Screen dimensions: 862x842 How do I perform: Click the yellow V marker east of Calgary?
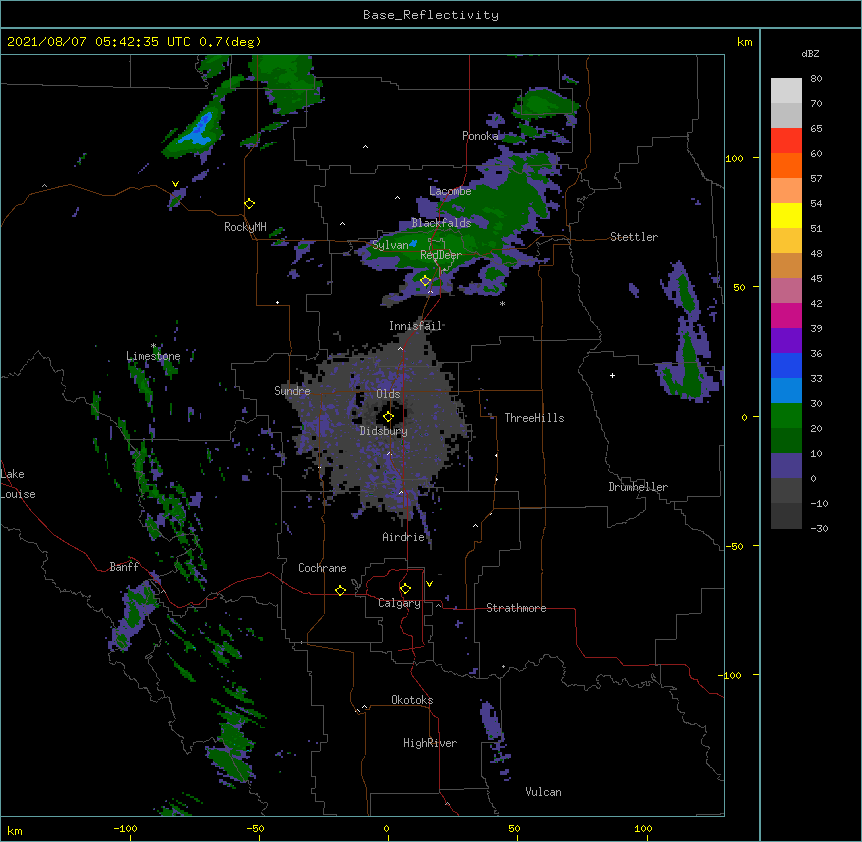pos(429,584)
